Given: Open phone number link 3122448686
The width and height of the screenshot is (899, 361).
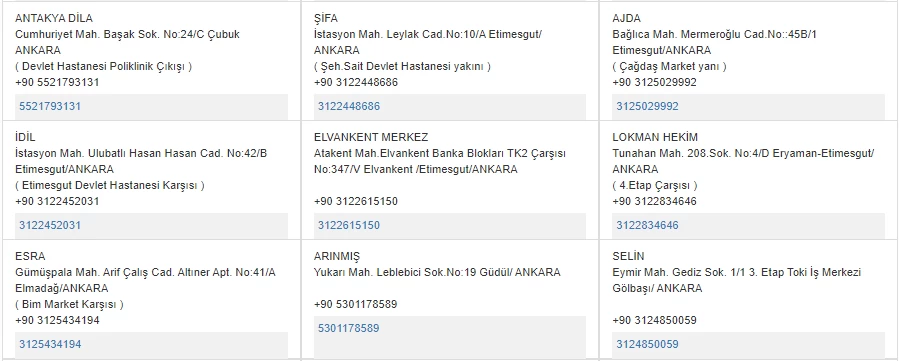Looking at the screenshot, I should tap(349, 106).
